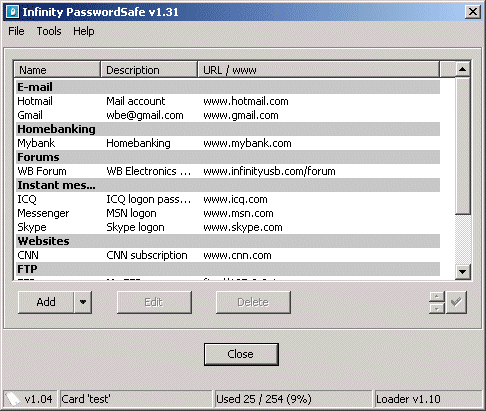Move entry up with small up arrow
This screenshot has width=486, height=411.
point(437,297)
